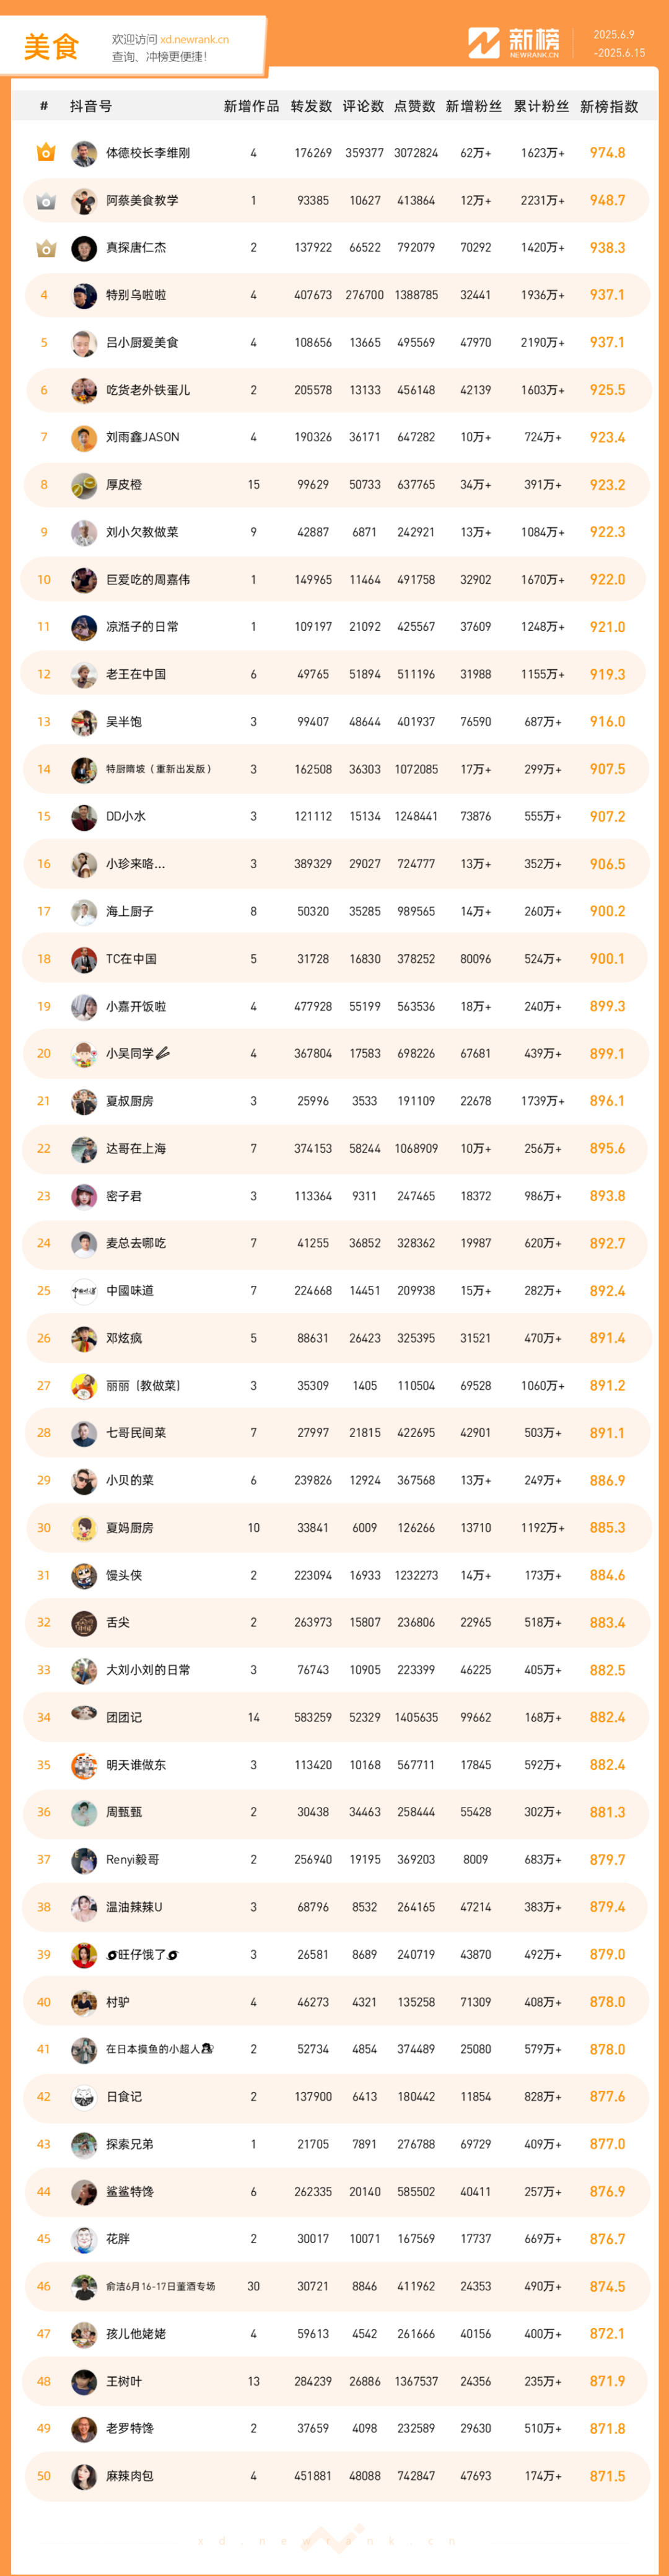Open the xd.newrank.cn link
The height and width of the screenshot is (2576, 669).
point(194,40)
